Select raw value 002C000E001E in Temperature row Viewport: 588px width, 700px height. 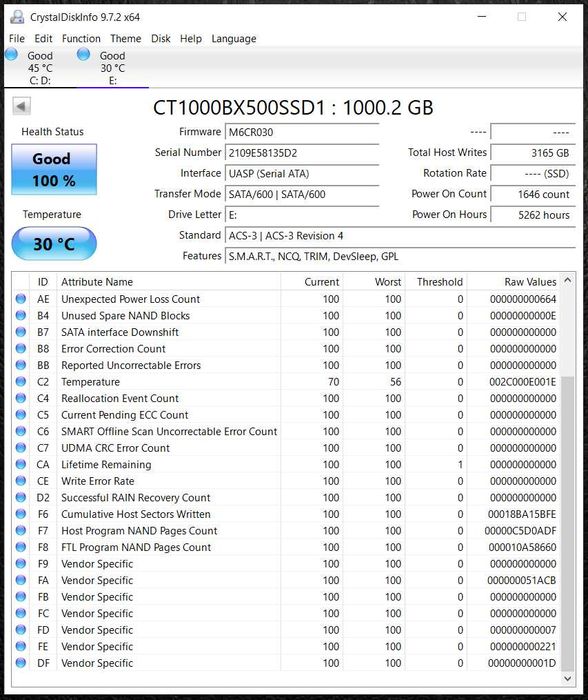(x=523, y=382)
